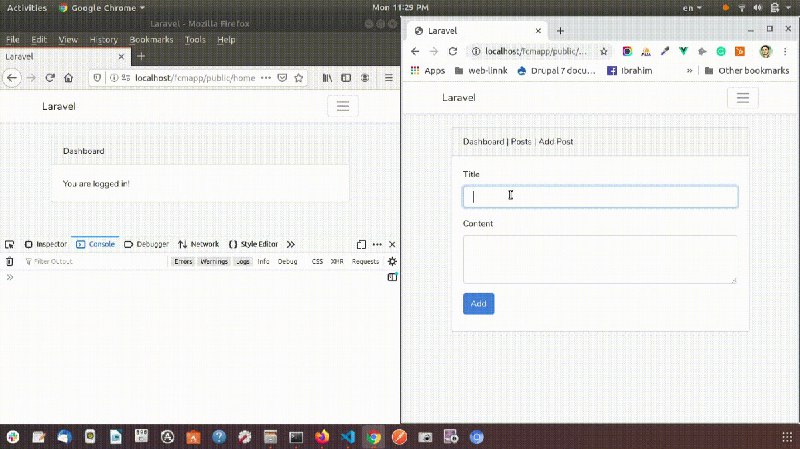Go back in the Chrome window

(415, 51)
